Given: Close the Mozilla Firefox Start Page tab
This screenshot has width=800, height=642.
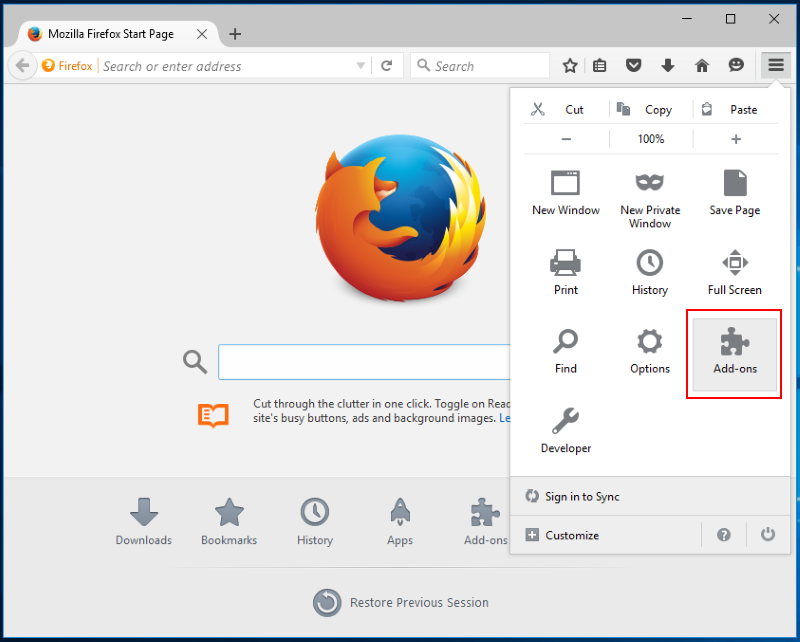Looking at the screenshot, I should tap(202, 34).
